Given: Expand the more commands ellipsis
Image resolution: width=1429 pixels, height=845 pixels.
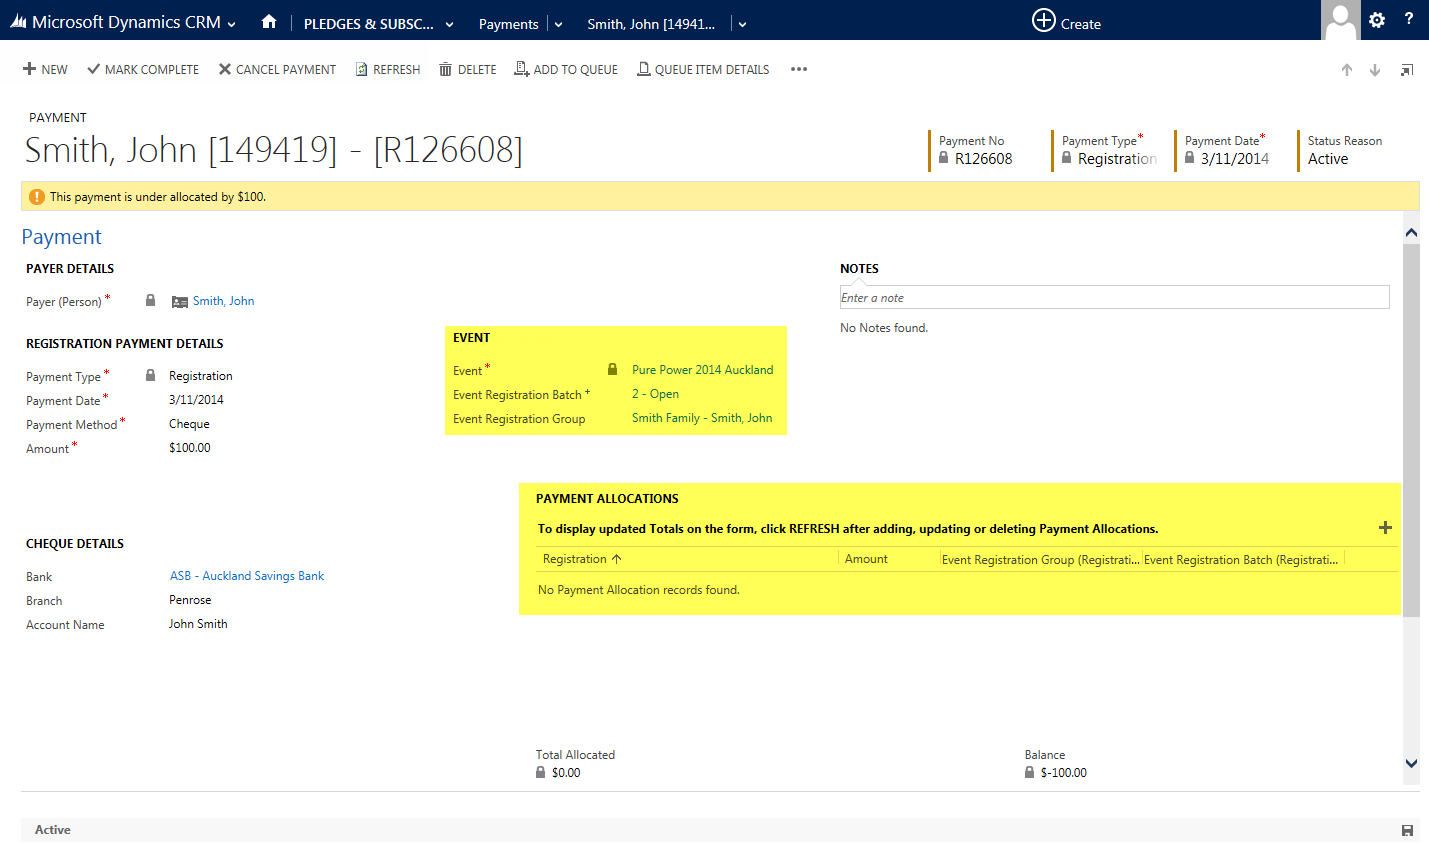Looking at the screenshot, I should click(x=798, y=69).
